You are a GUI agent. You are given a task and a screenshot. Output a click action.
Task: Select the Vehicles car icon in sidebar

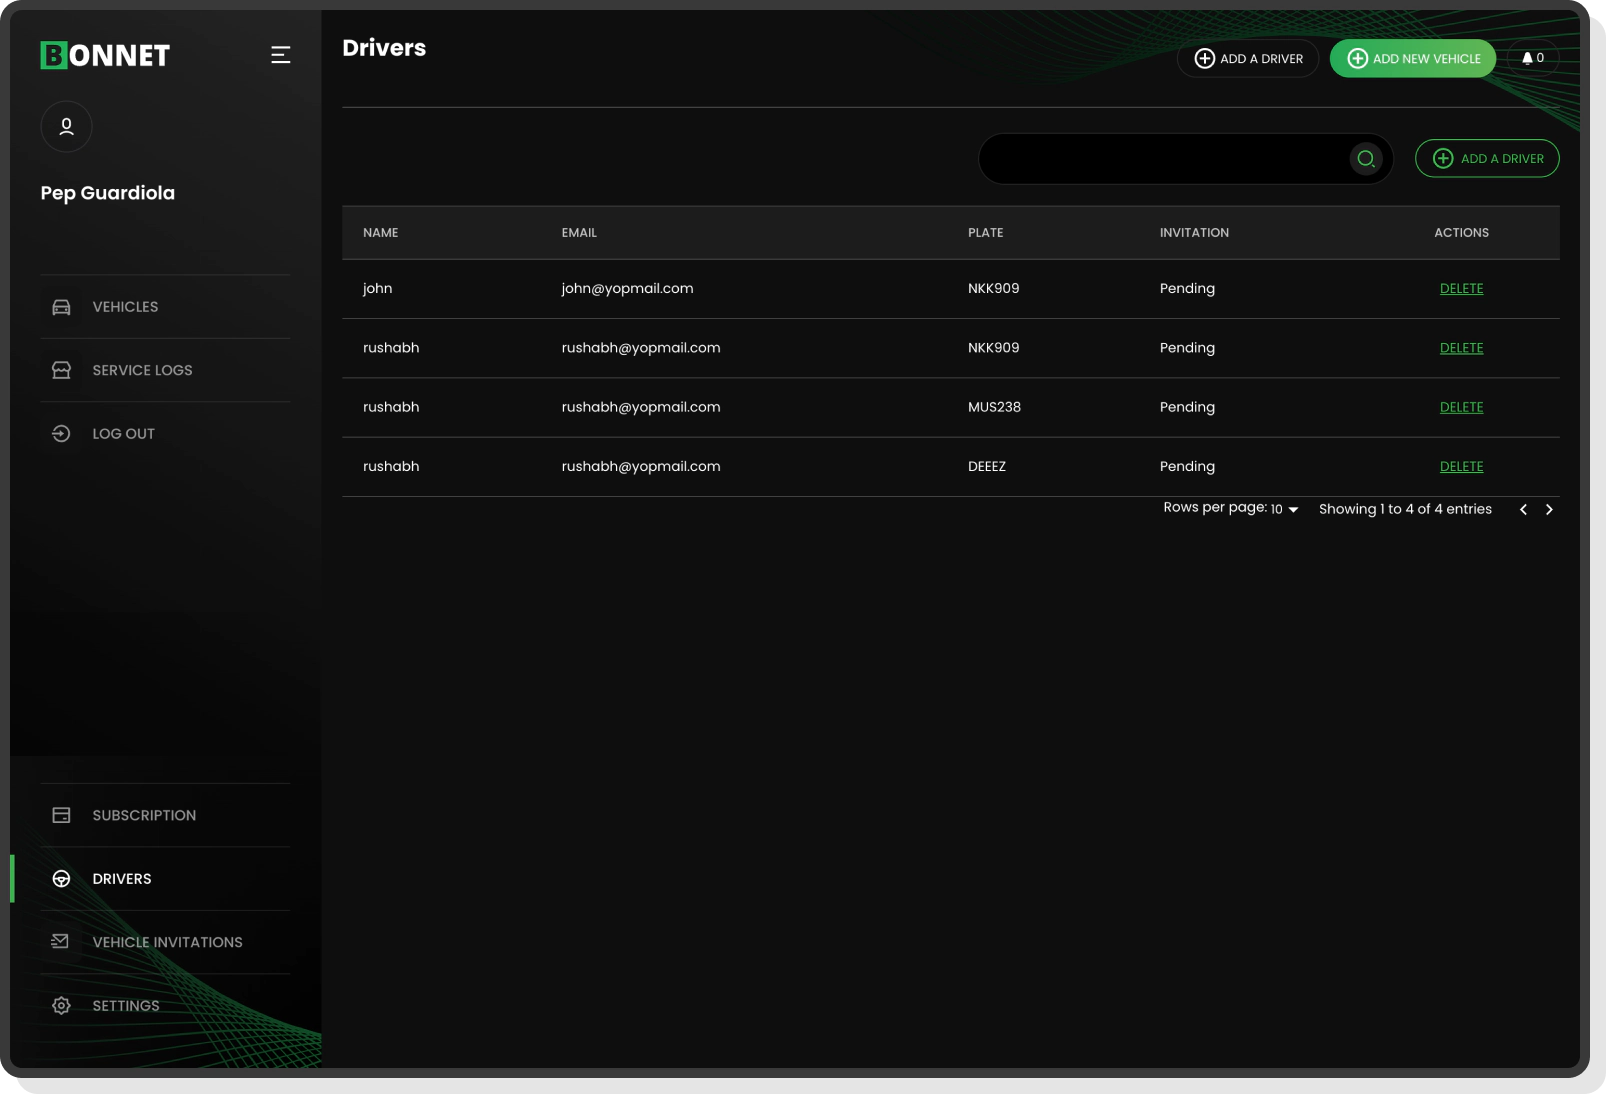pyautogui.click(x=61, y=307)
